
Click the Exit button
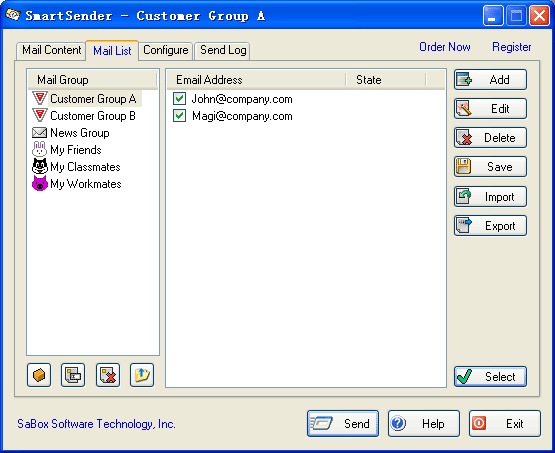[505, 424]
